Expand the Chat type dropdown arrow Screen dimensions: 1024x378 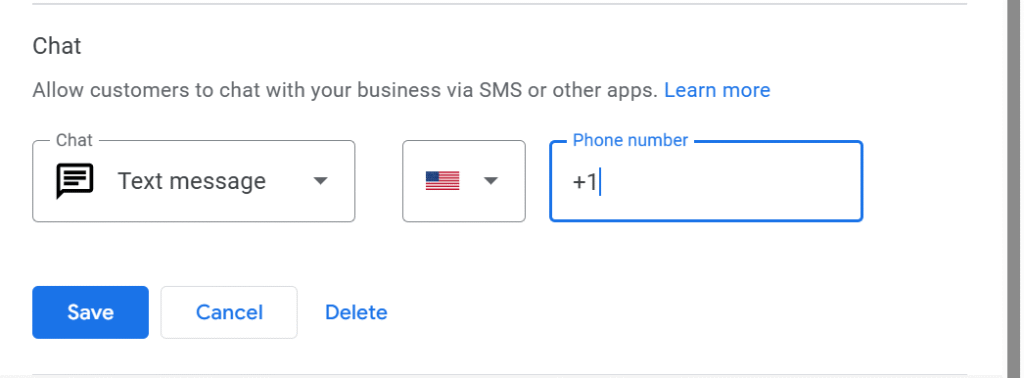pos(320,181)
